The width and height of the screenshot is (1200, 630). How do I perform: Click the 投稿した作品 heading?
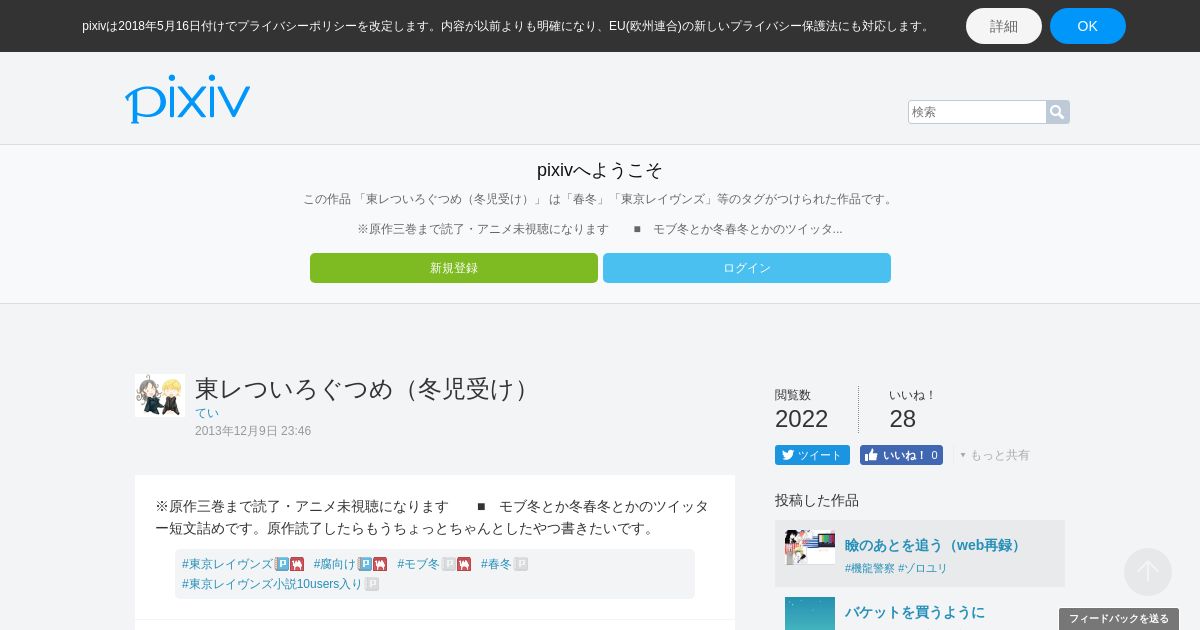pyautogui.click(x=817, y=500)
